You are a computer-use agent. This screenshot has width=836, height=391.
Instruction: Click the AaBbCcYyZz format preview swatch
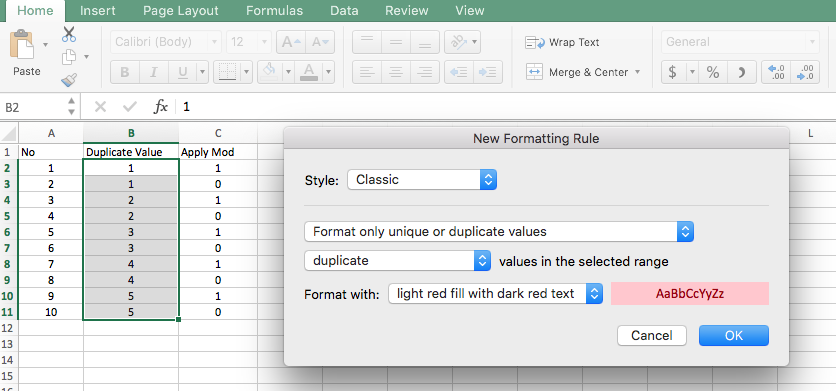click(689, 293)
